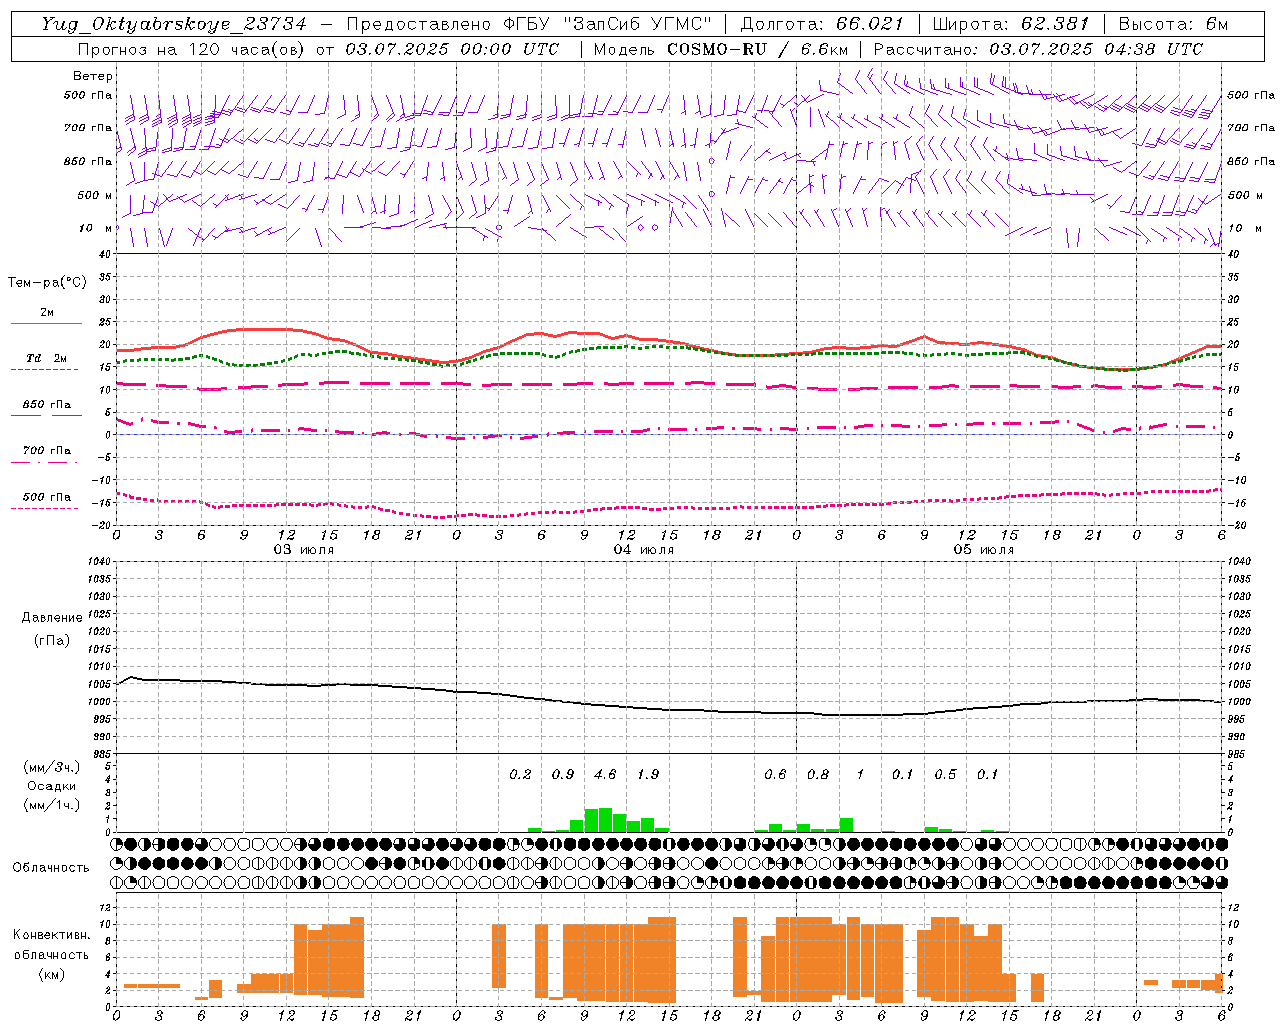Select the text Предоставлено ФГБУ "ЗапСиб УГМС"
The height and width of the screenshot is (1024, 1280).
coord(529,24)
